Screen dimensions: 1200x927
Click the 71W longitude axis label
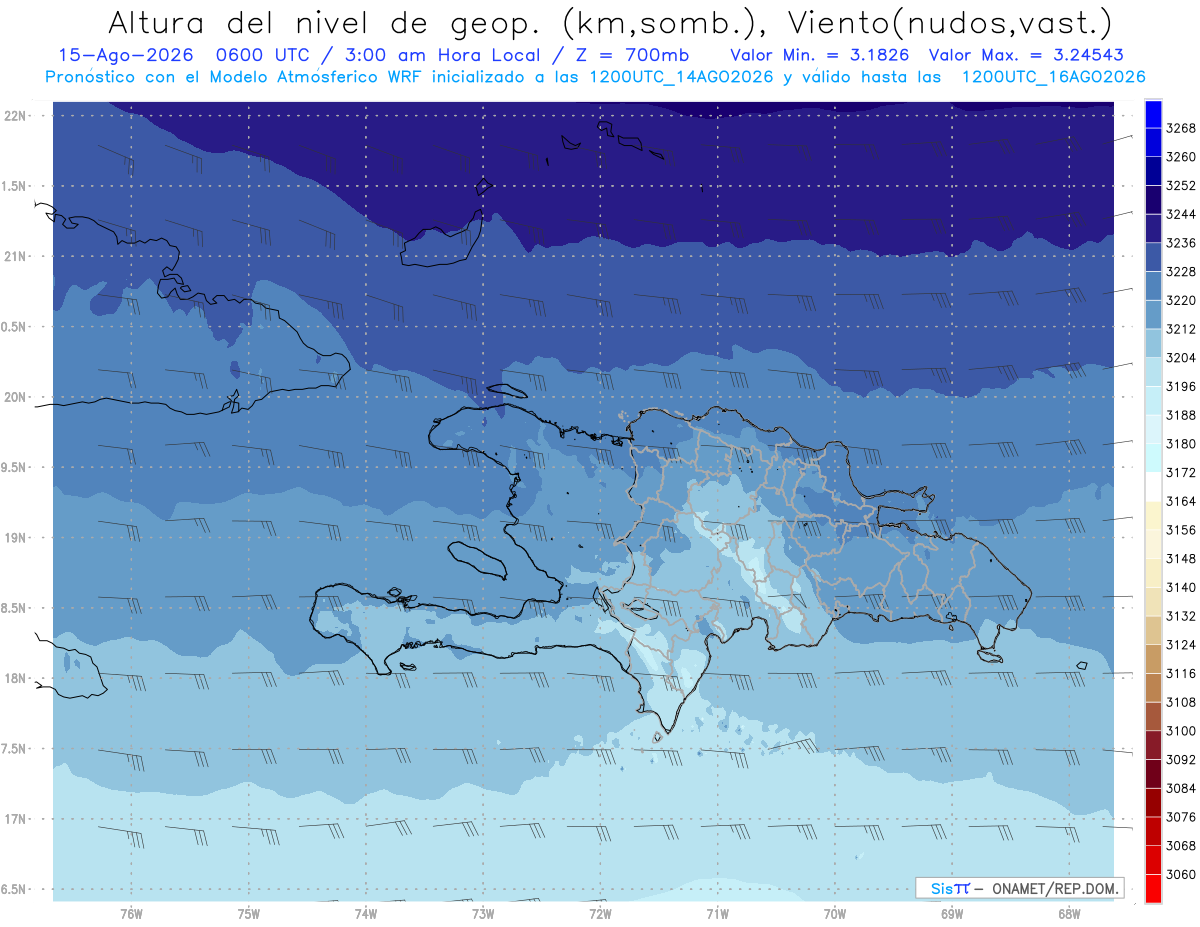[717, 914]
